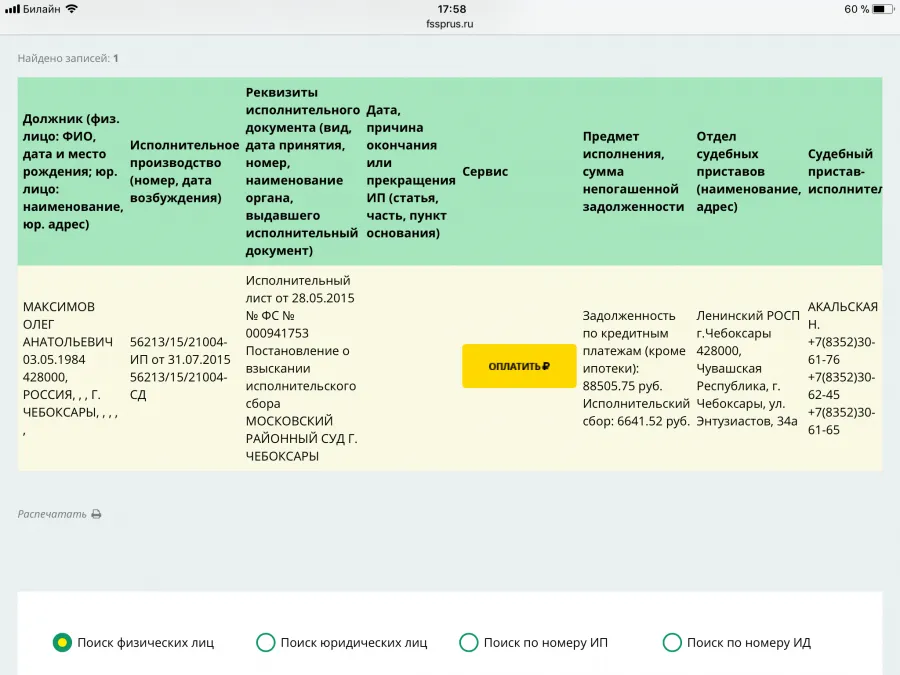Image resolution: width=900 pixels, height=675 pixels.
Task: Tap the cellular signal bars icon
Action: (x=11, y=9)
